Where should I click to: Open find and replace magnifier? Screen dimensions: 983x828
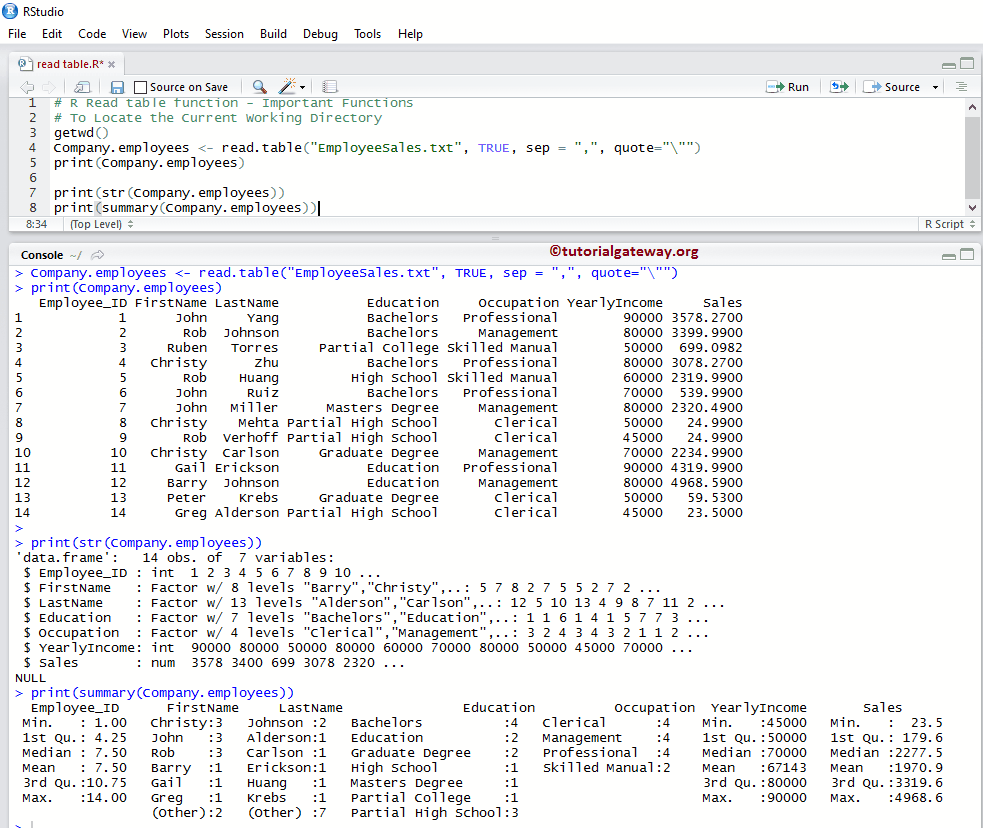[259, 87]
